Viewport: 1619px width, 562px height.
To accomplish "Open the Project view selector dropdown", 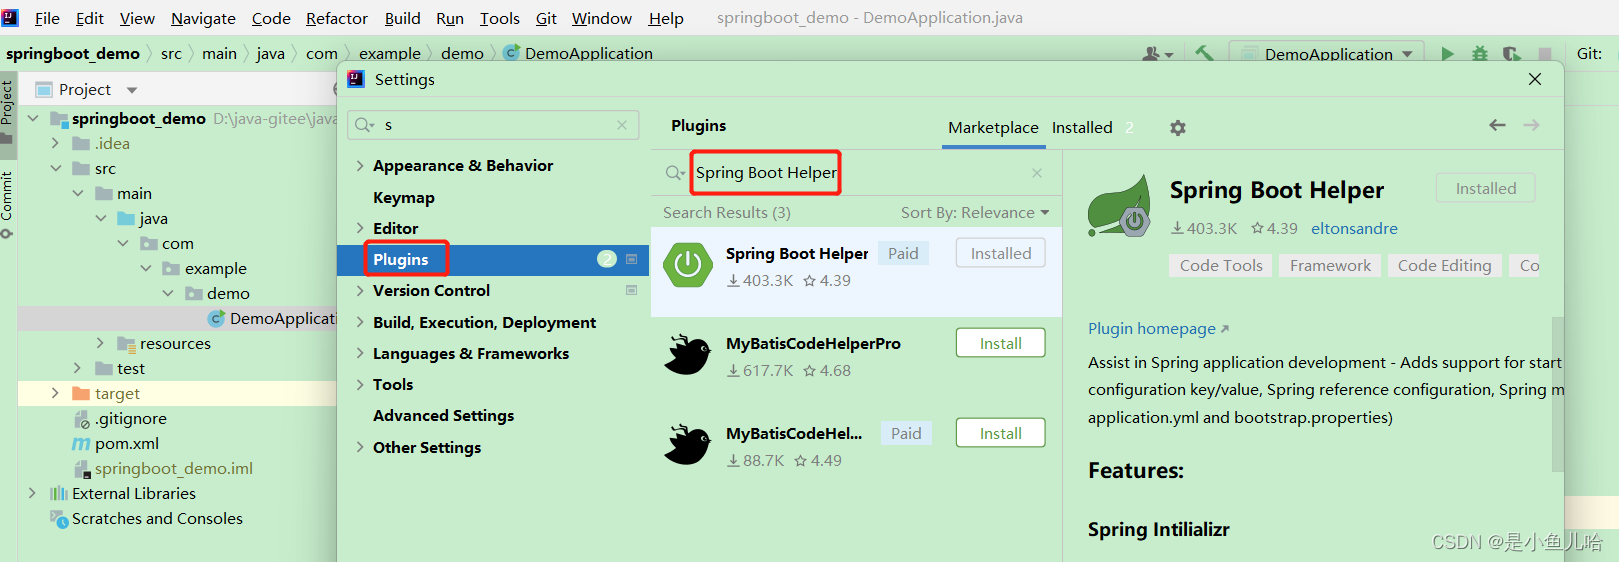I will pos(86,89).
